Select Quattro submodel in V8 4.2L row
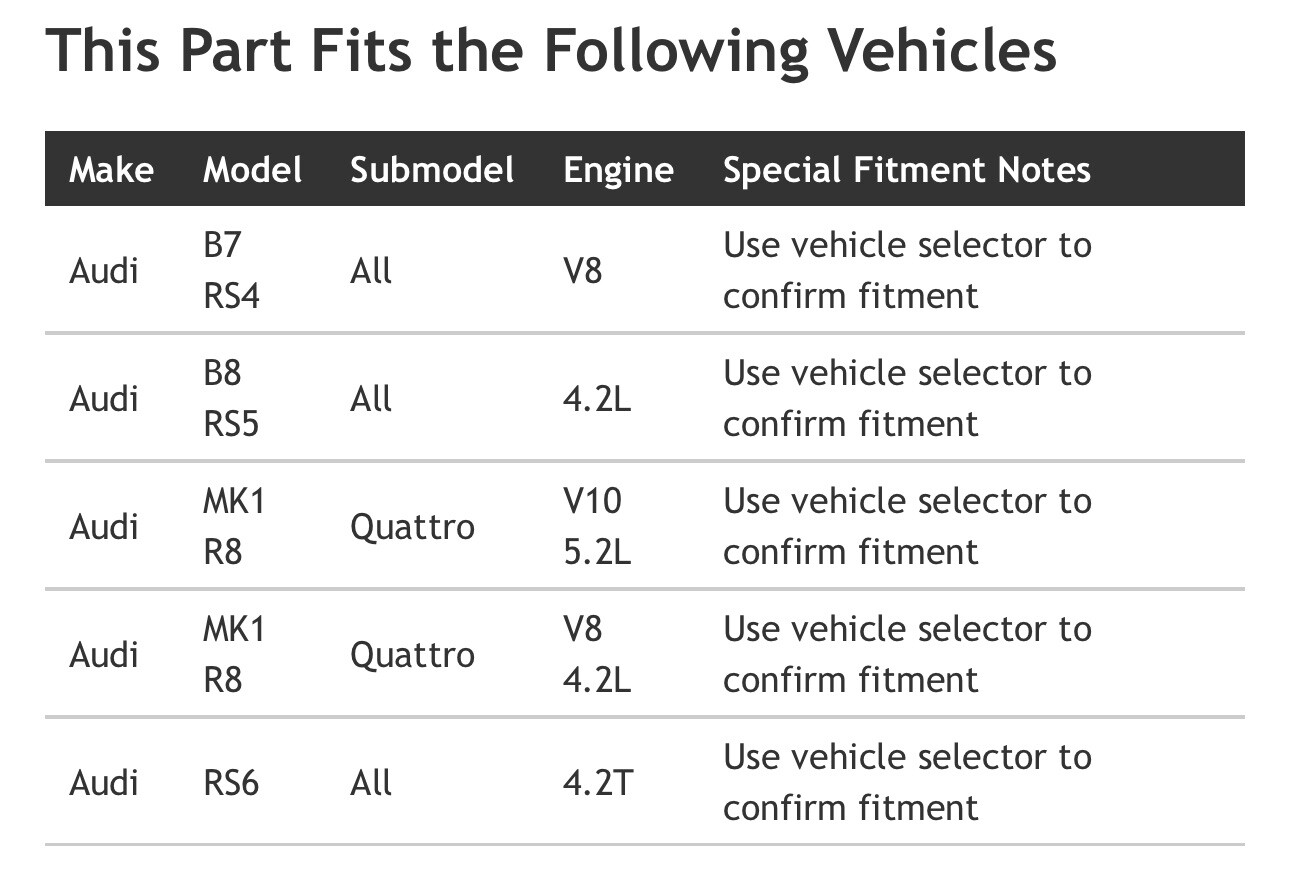This screenshot has width=1290, height=877. pyautogui.click(x=412, y=654)
